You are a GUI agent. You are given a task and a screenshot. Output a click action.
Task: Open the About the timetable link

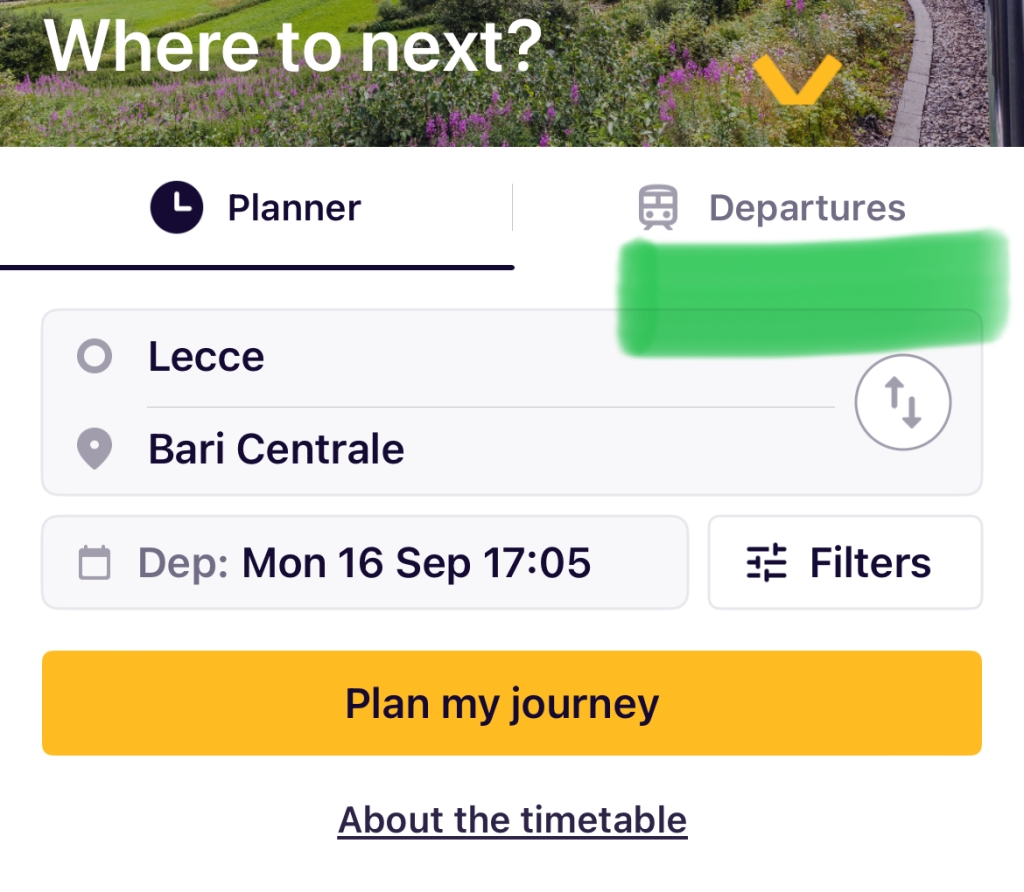pos(513,820)
